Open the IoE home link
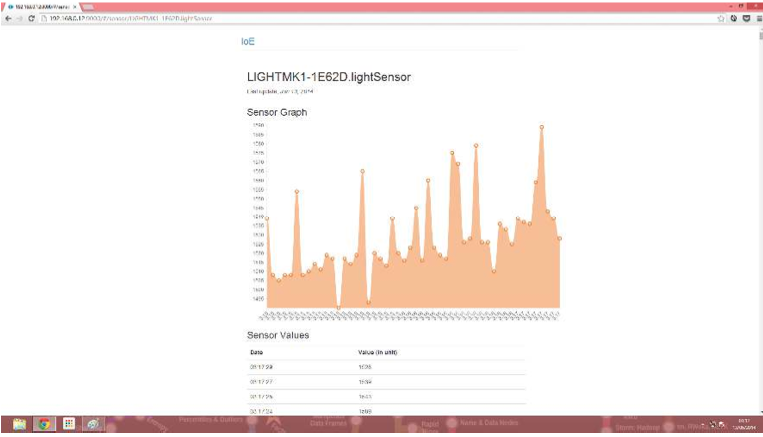The width and height of the screenshot is (763, 437). [248, 41]
